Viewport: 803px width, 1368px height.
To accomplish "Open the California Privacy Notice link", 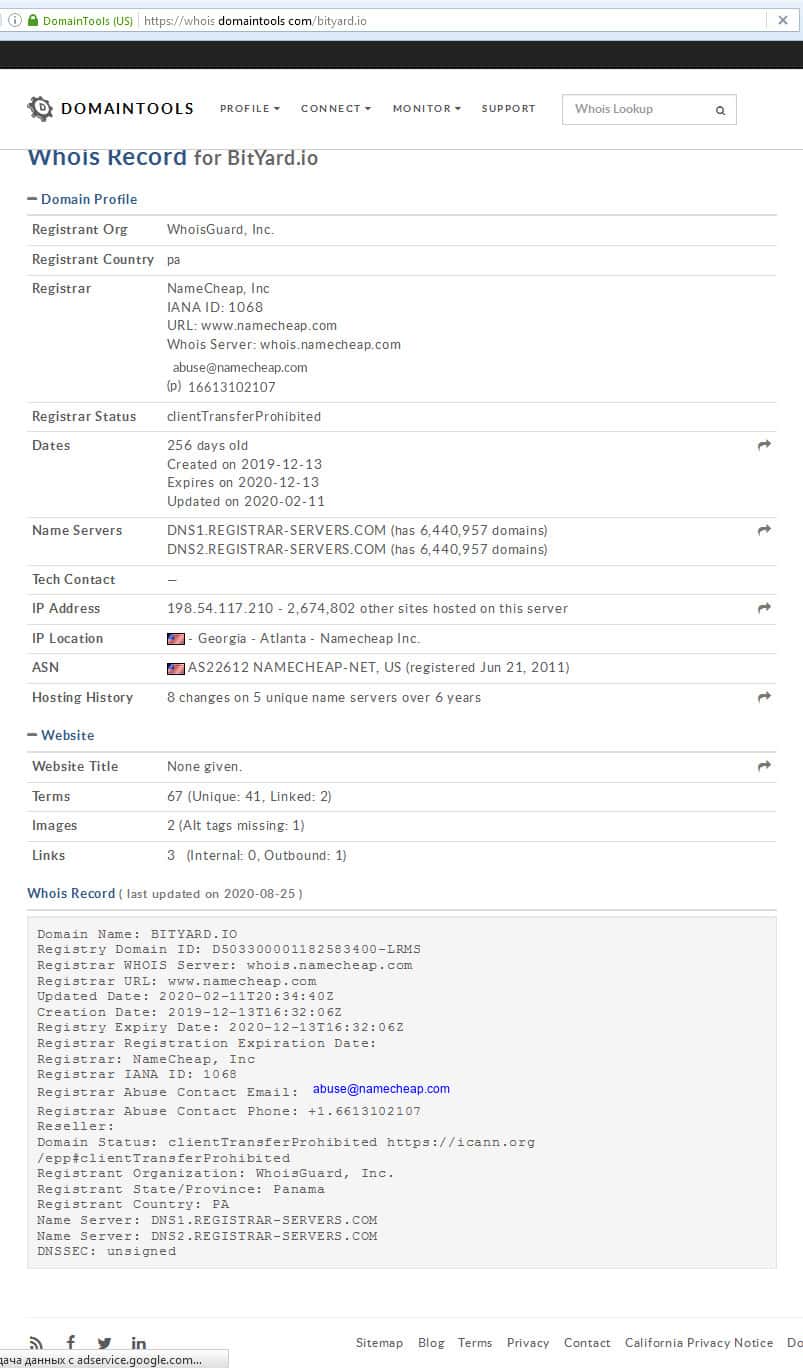I will point(699,1343).
